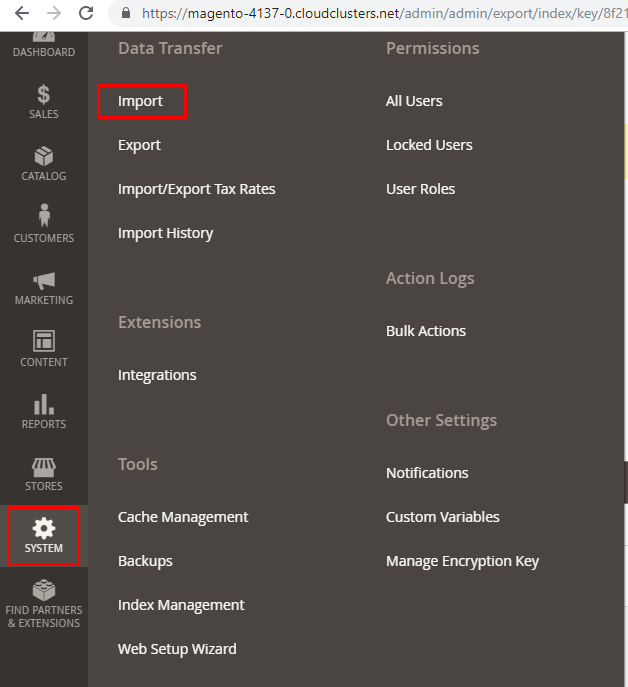Open the Import menu item
Image resolution: width=628 pixels, height=687 pixels.
point(141,101)
